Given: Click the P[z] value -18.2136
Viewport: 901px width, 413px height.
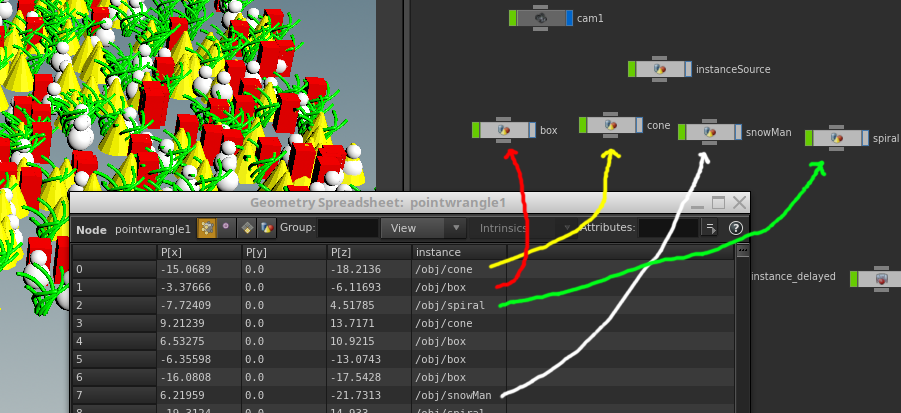Looking at the screenshot, I should coord(356,269).
